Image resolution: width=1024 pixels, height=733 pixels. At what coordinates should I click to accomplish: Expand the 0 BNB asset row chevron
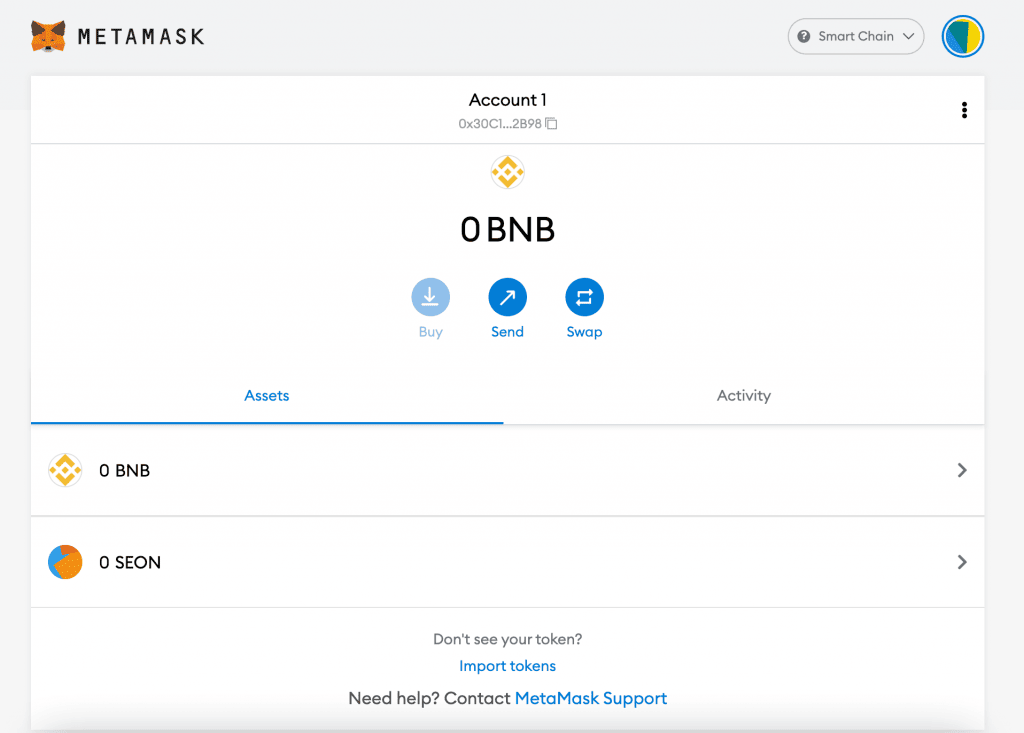[x=962, y=470]
